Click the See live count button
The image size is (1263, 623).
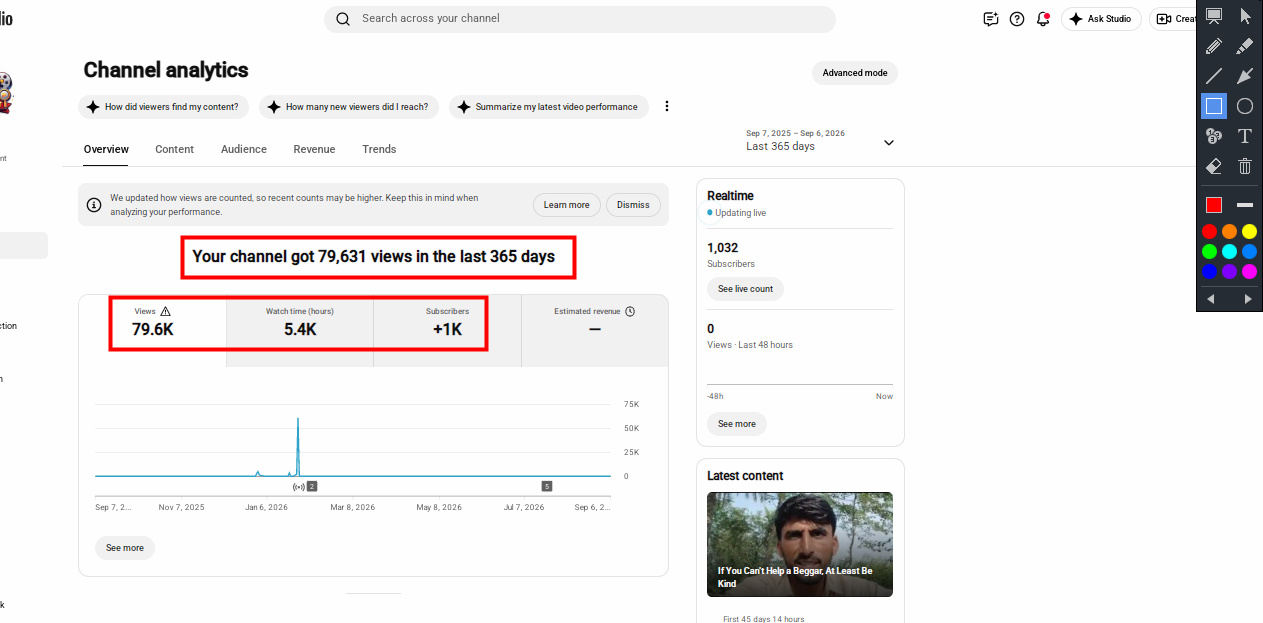coord(746,289)
